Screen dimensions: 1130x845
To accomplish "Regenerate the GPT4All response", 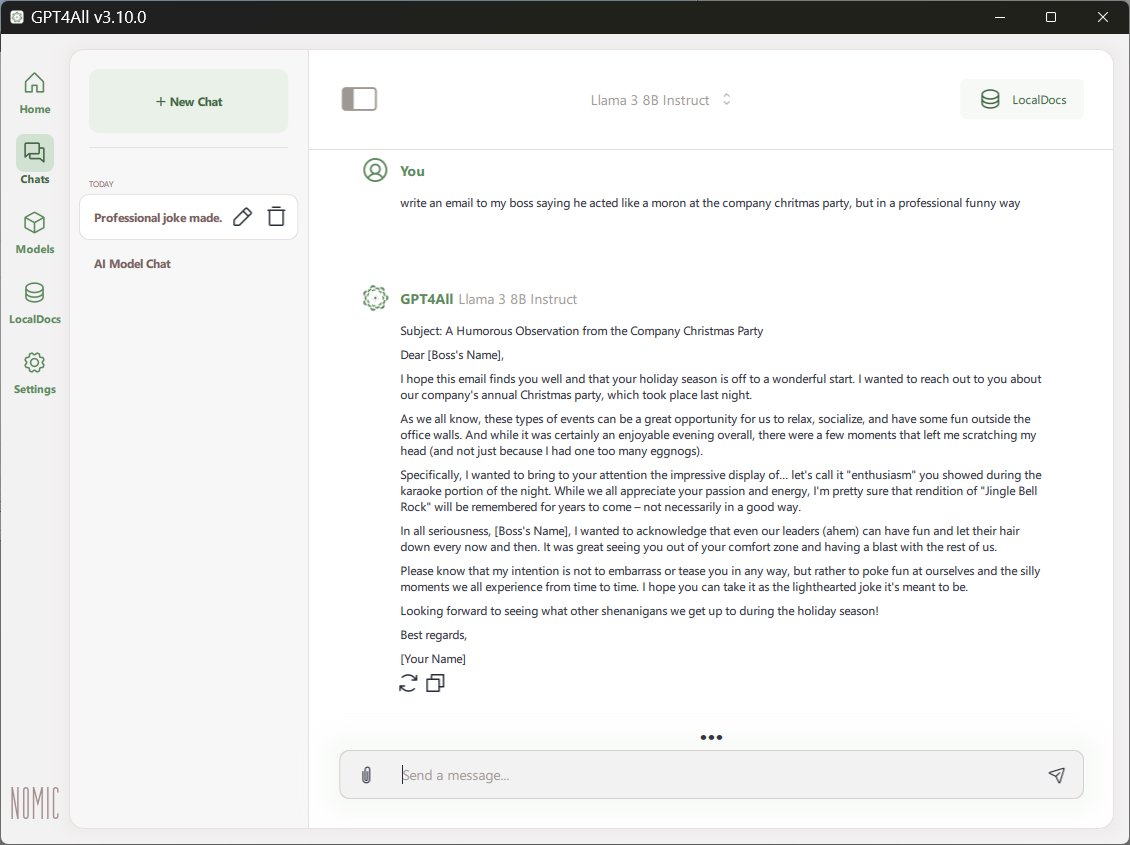I will point(408,683).
